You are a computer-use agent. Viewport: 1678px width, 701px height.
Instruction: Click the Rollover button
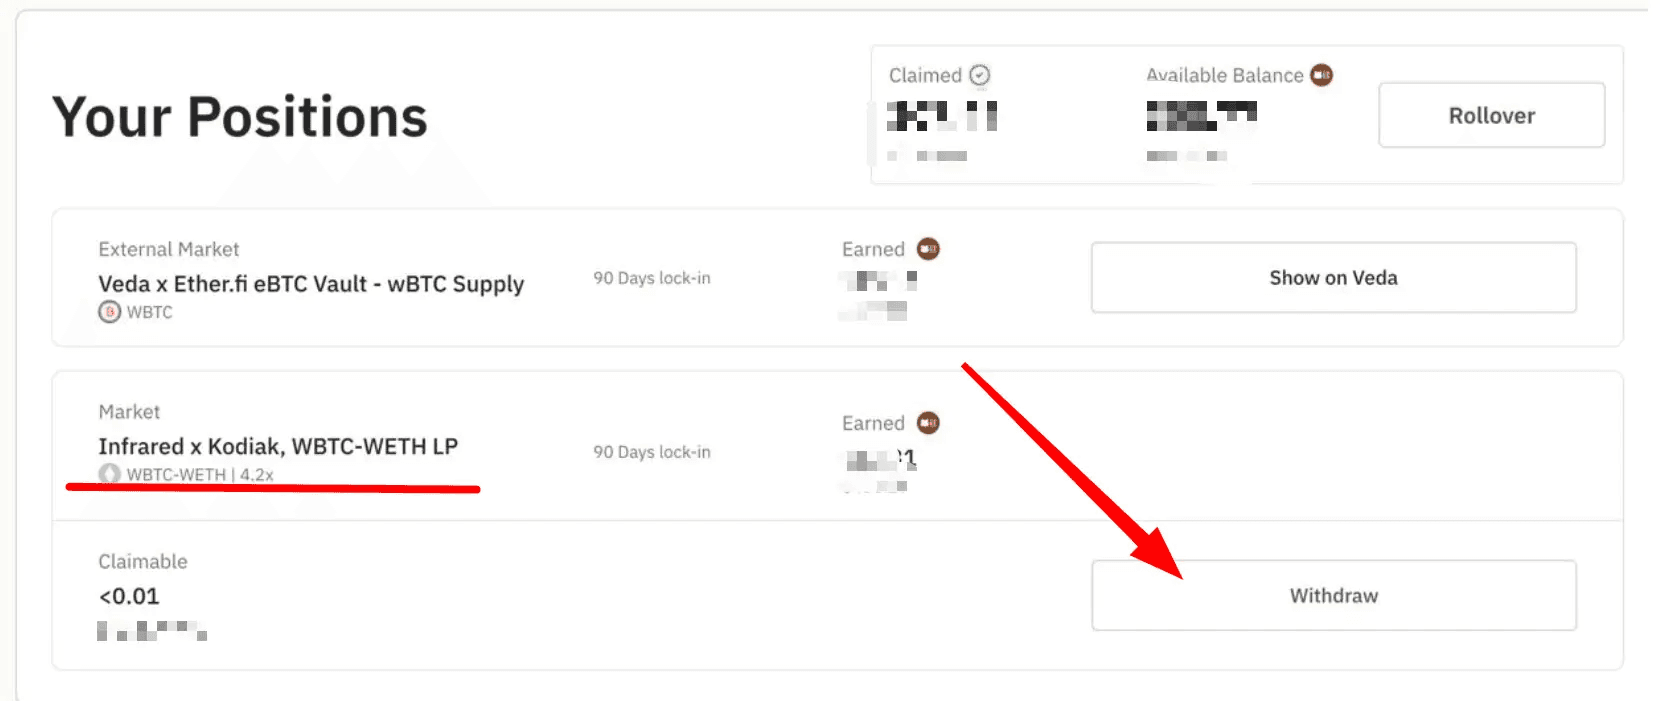(1491, 115)
